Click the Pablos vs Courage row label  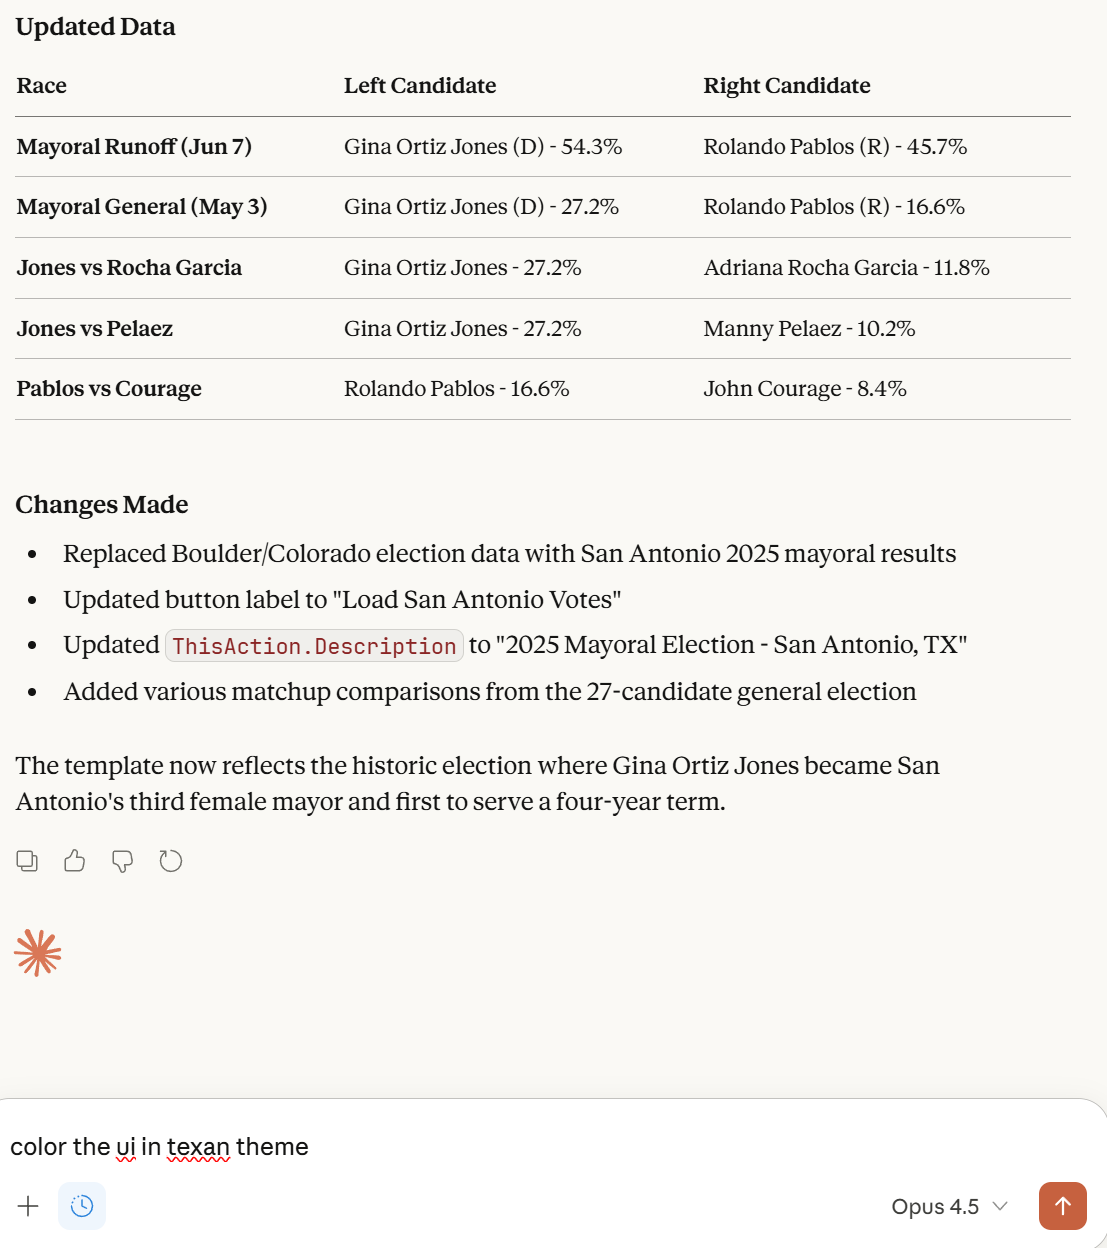[109, 389]
